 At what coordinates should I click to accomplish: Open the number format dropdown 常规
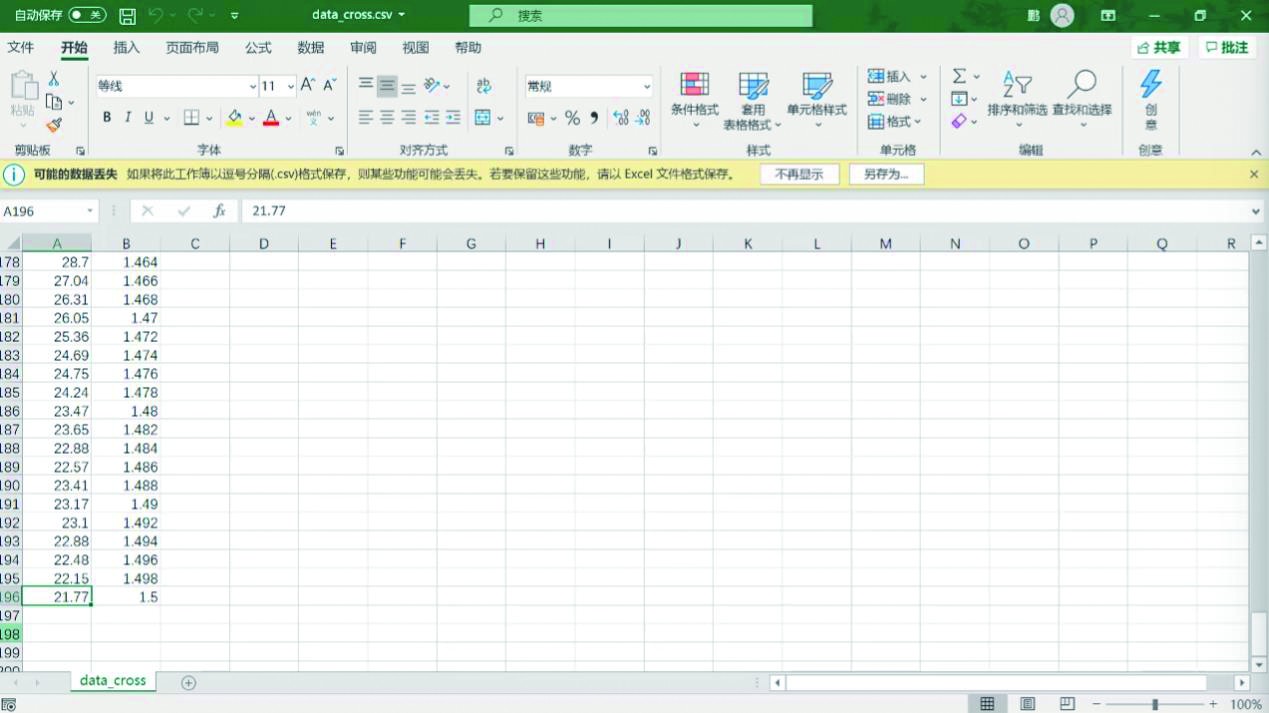pyautogui.click(x=646, y=87)
